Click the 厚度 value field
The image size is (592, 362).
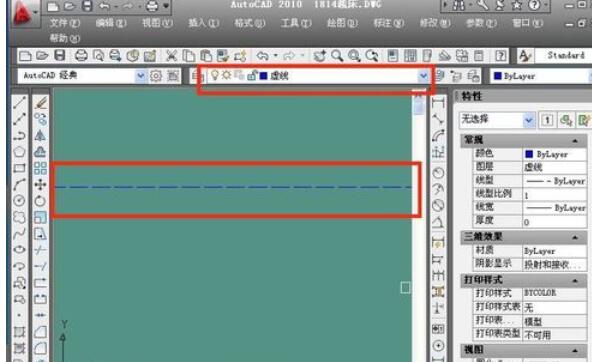coord(554,222)
